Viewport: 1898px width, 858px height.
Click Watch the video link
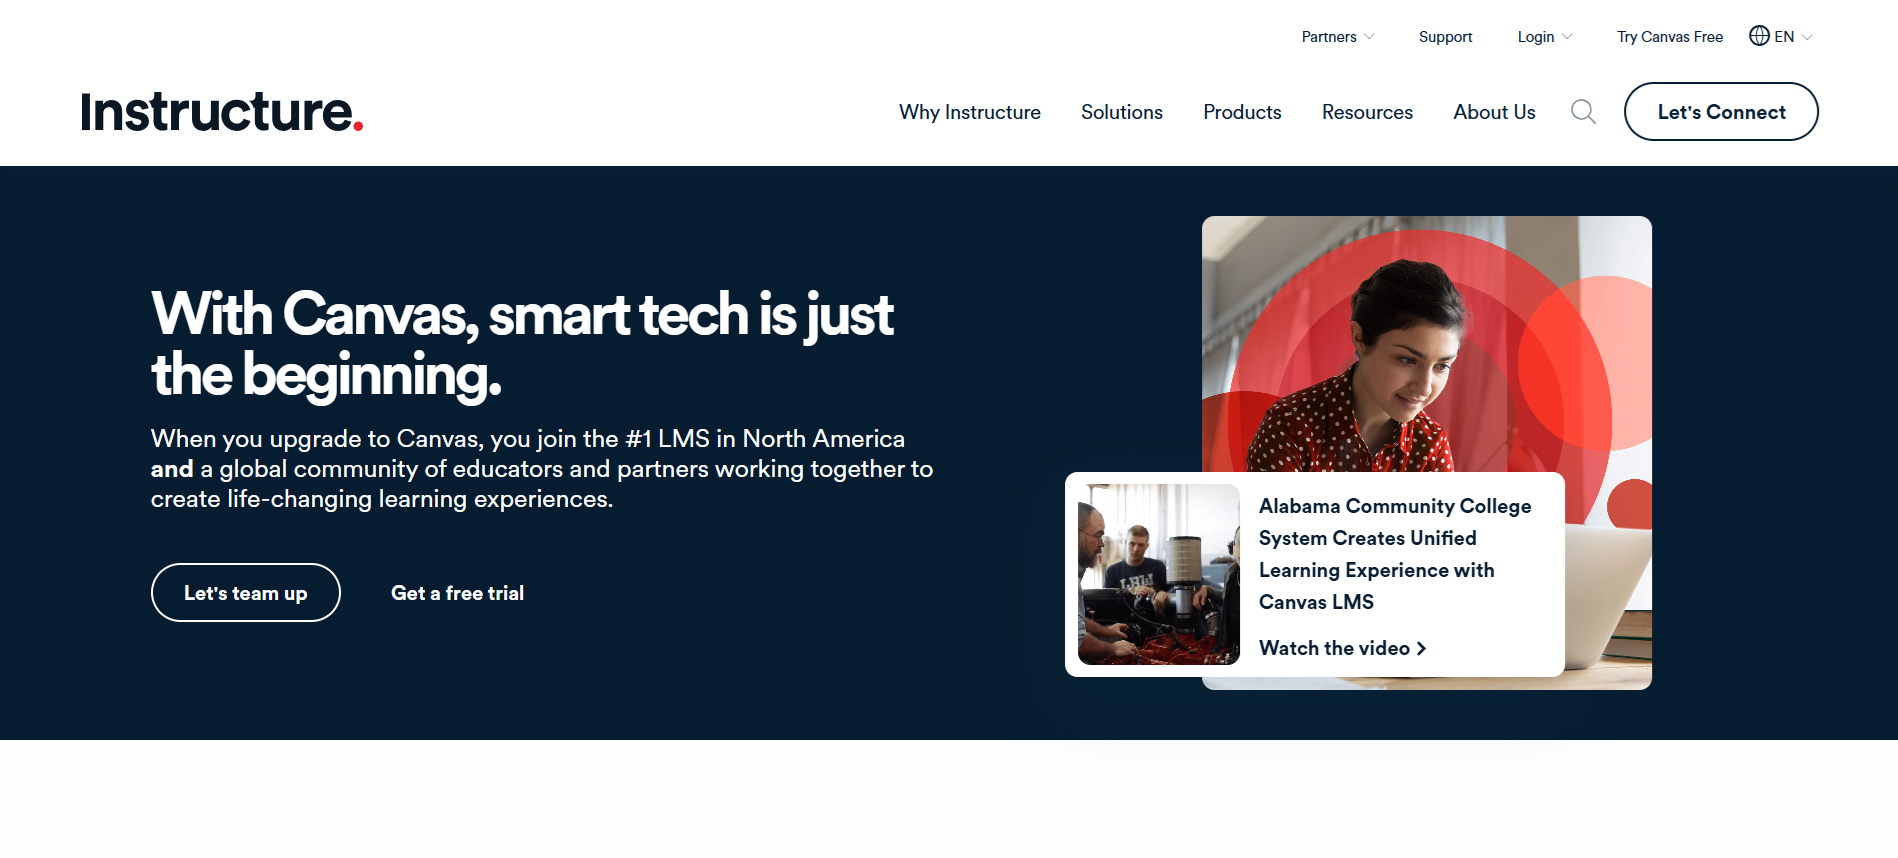tap(1342, 648)
